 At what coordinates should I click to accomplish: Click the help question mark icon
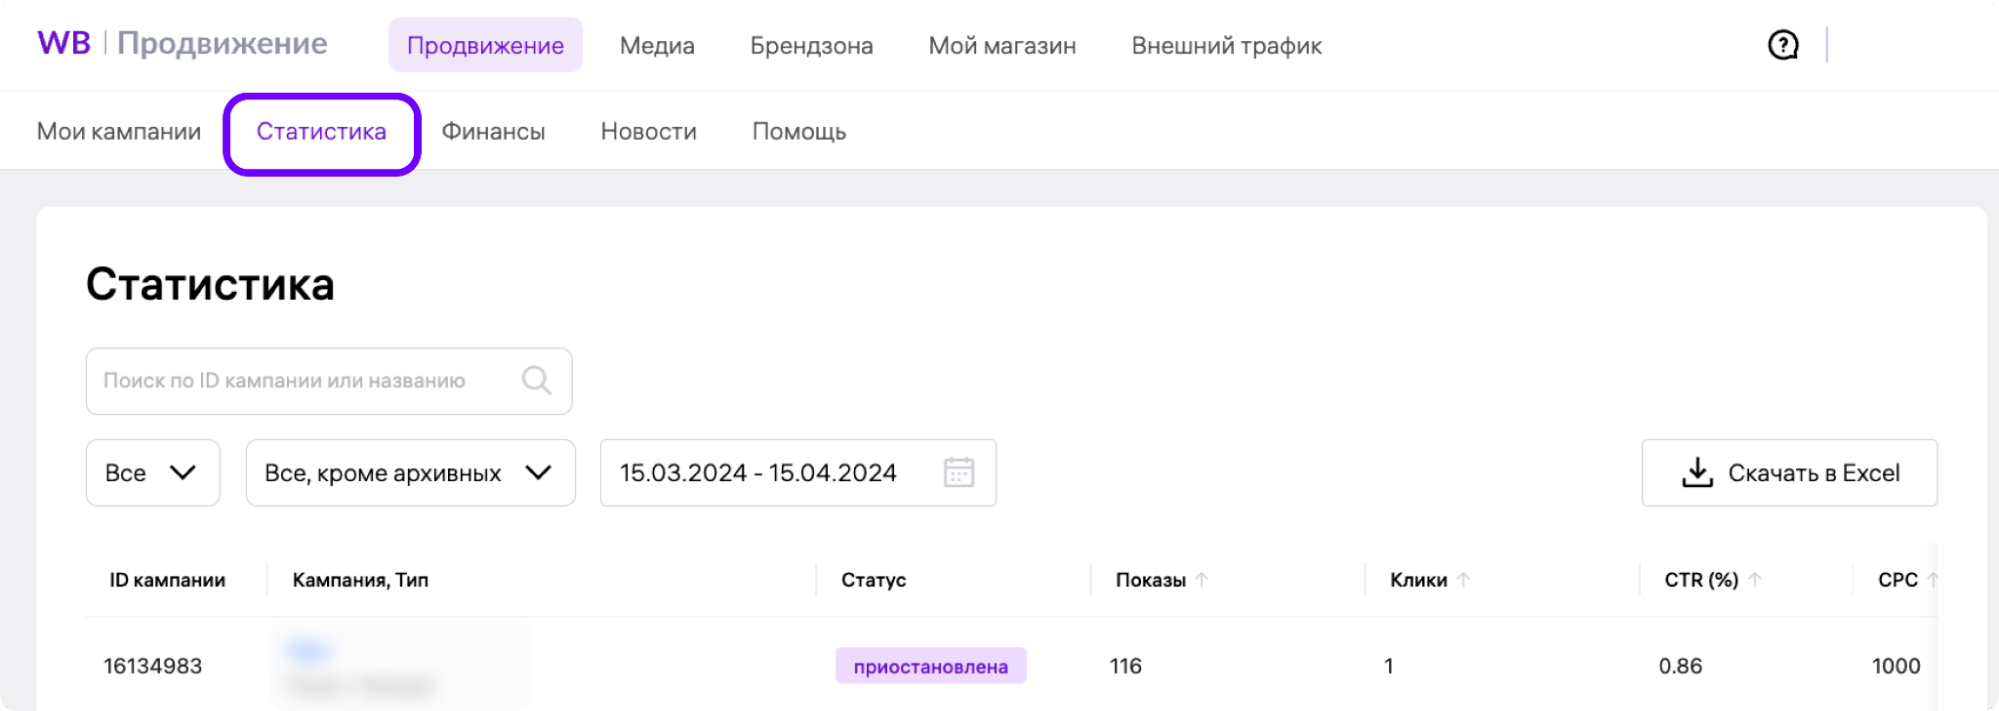point(1782,45)
